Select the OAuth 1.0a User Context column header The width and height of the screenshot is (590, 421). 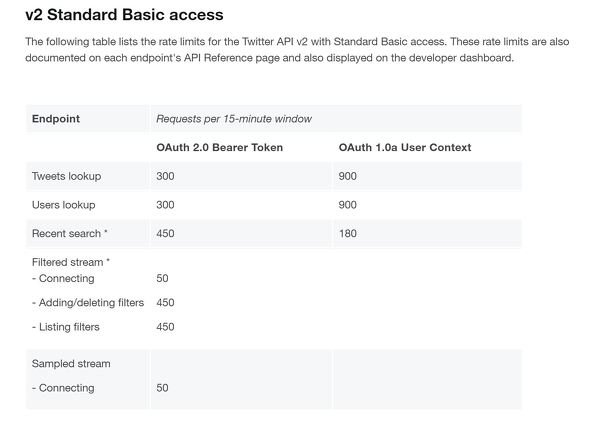pyautogui.click(x=404, y=147)
